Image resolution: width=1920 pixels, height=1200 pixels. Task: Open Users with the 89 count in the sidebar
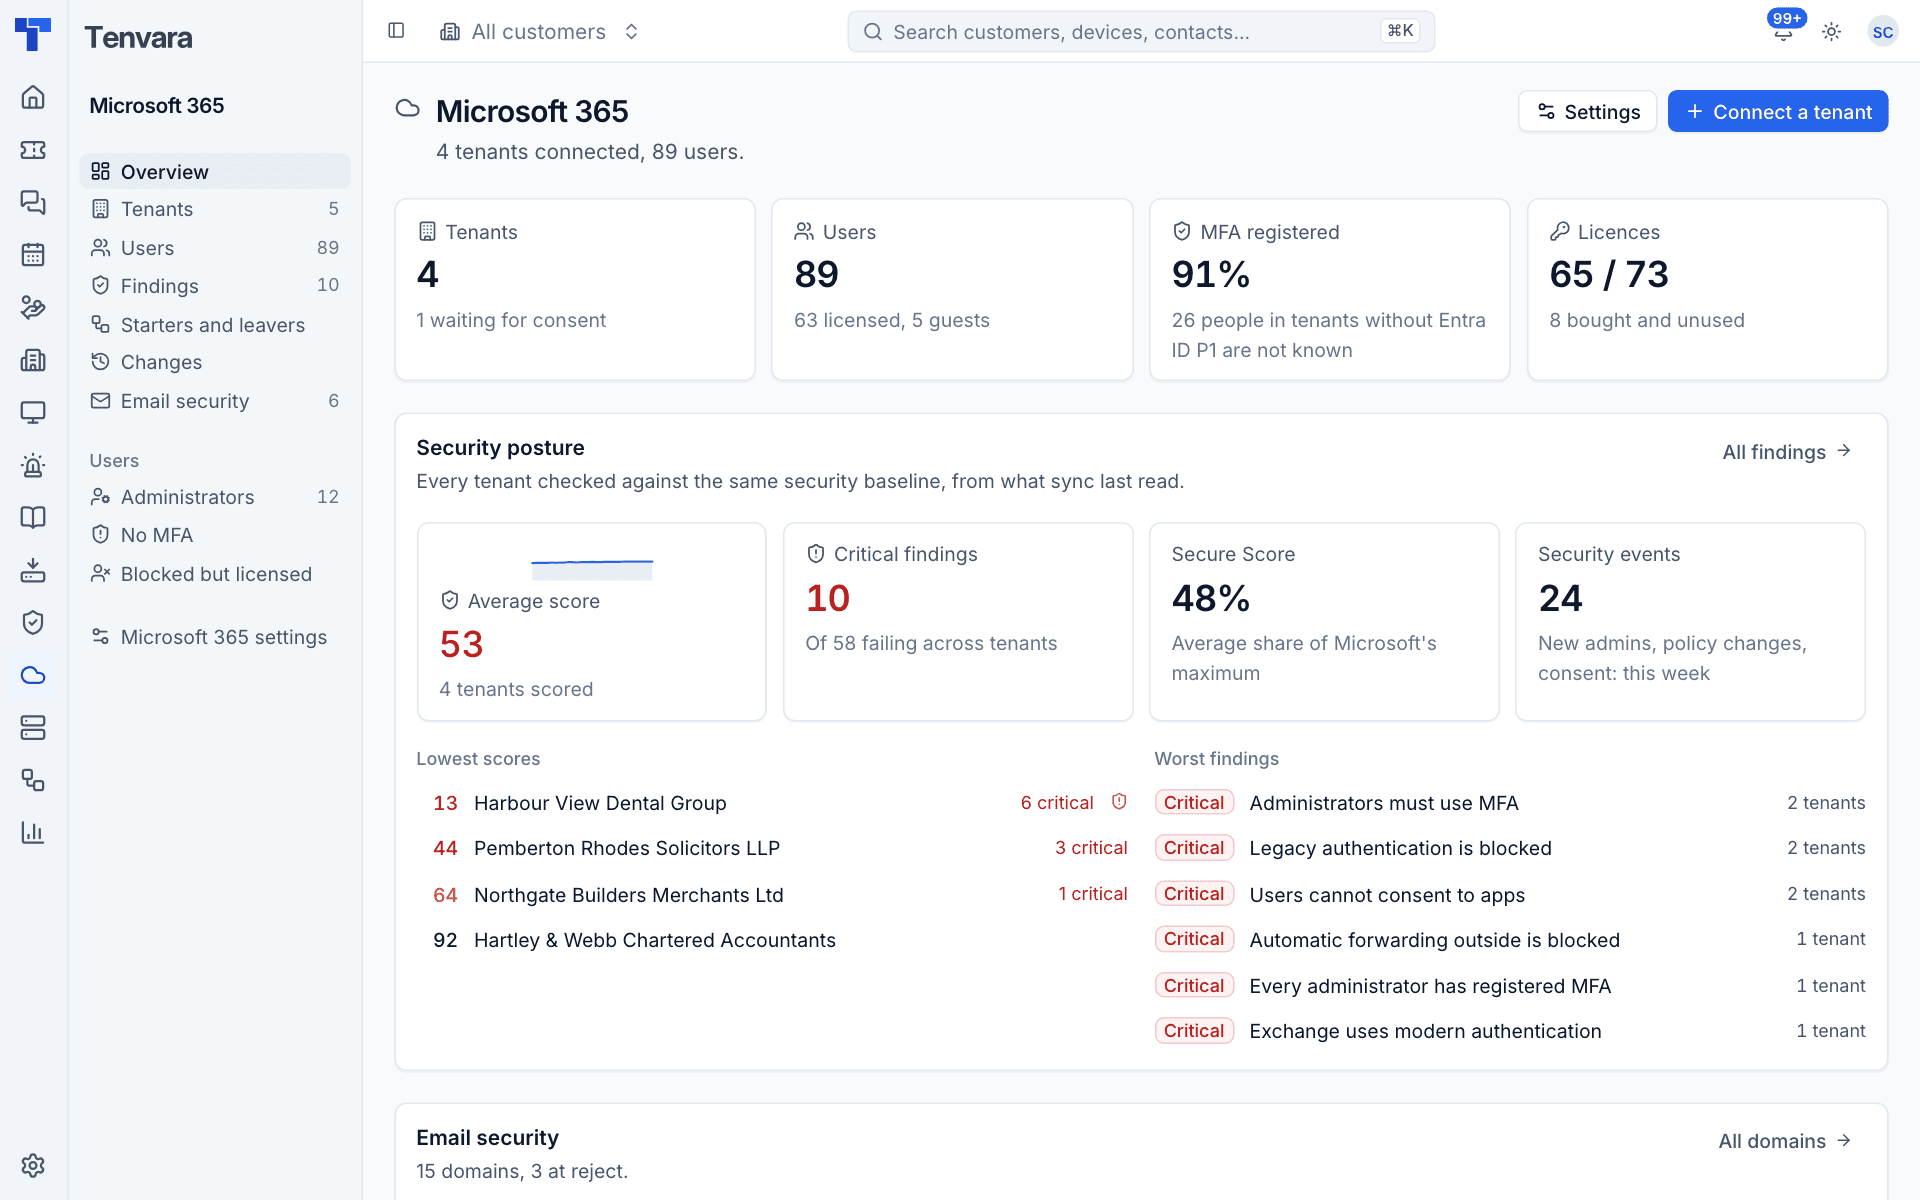pos(215,247)
